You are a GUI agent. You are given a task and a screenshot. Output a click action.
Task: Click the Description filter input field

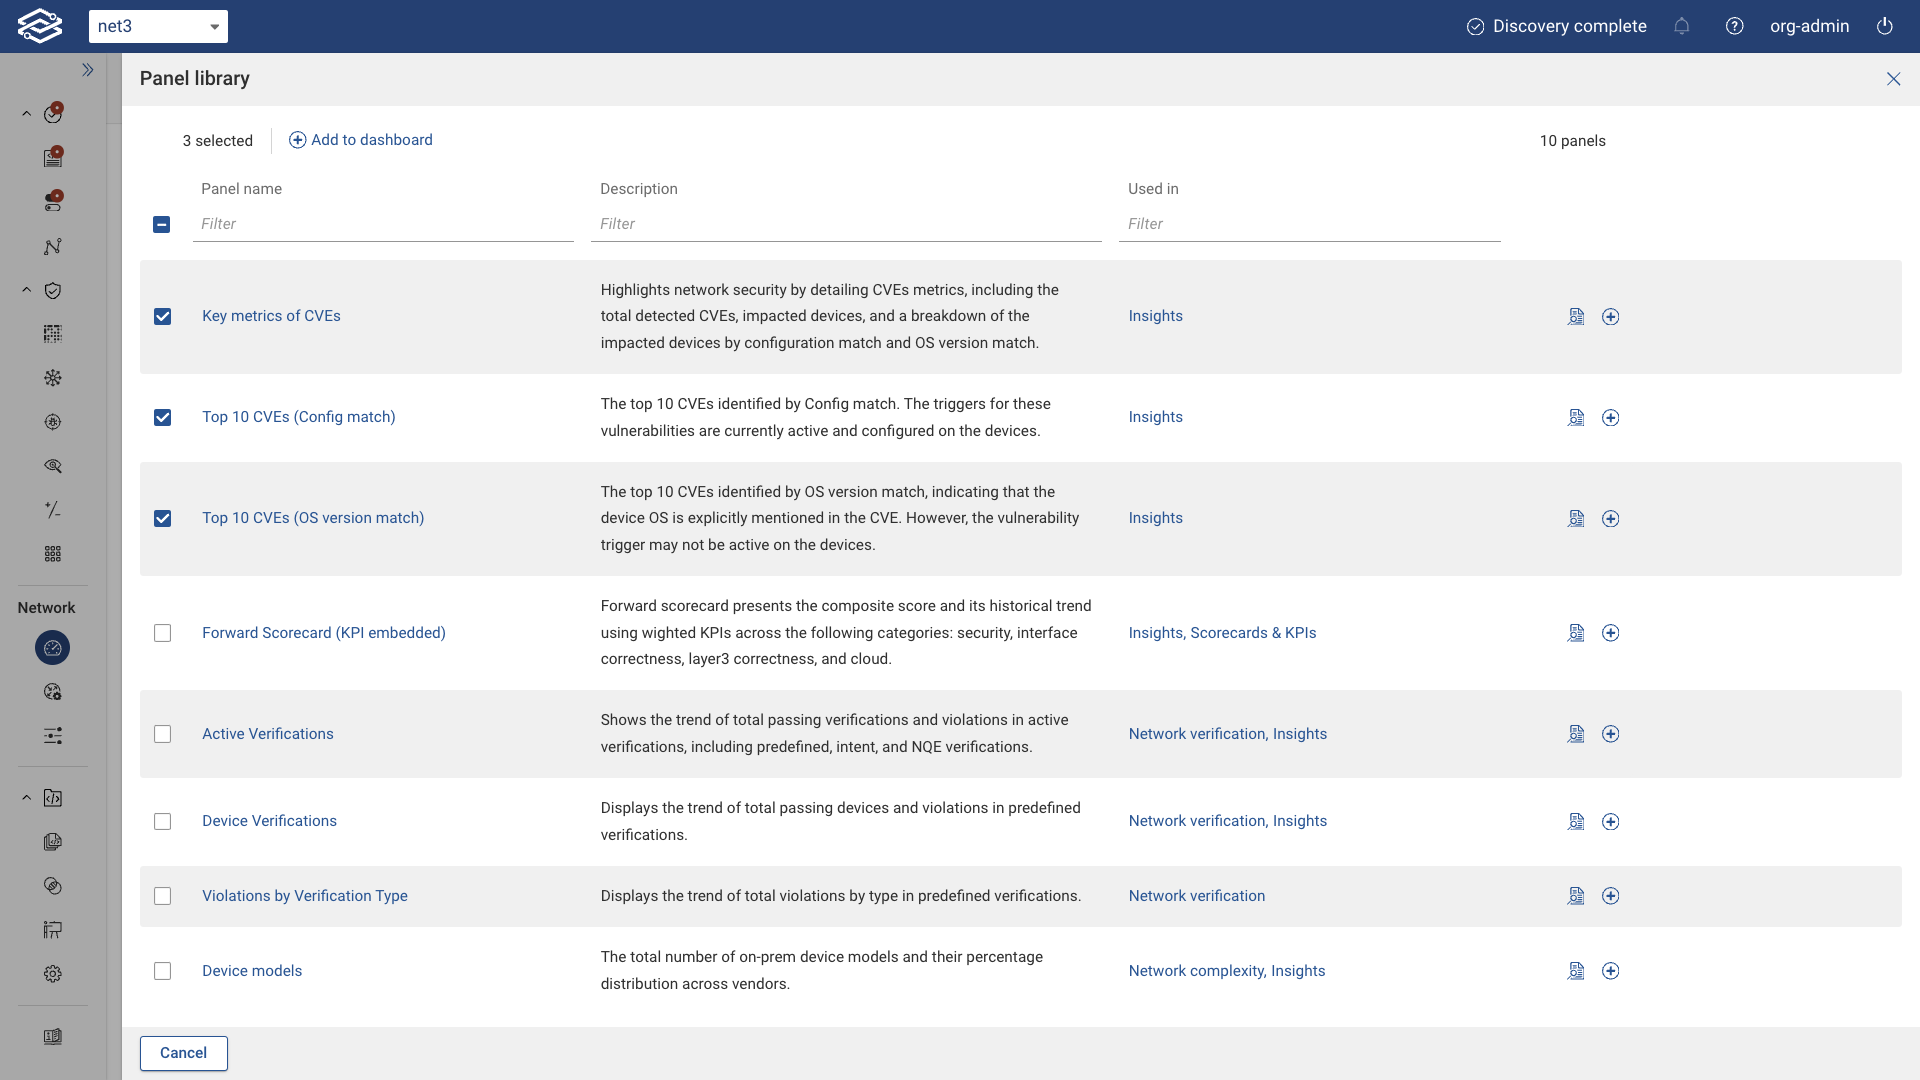845,224
